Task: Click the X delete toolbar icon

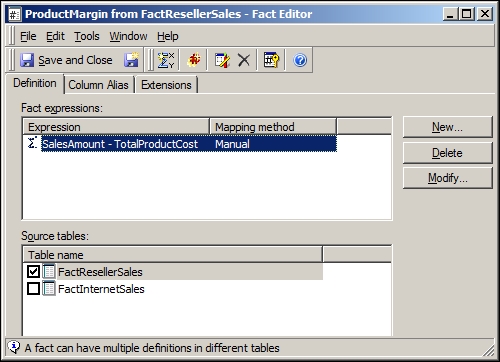Action: (x=244, y=60)
